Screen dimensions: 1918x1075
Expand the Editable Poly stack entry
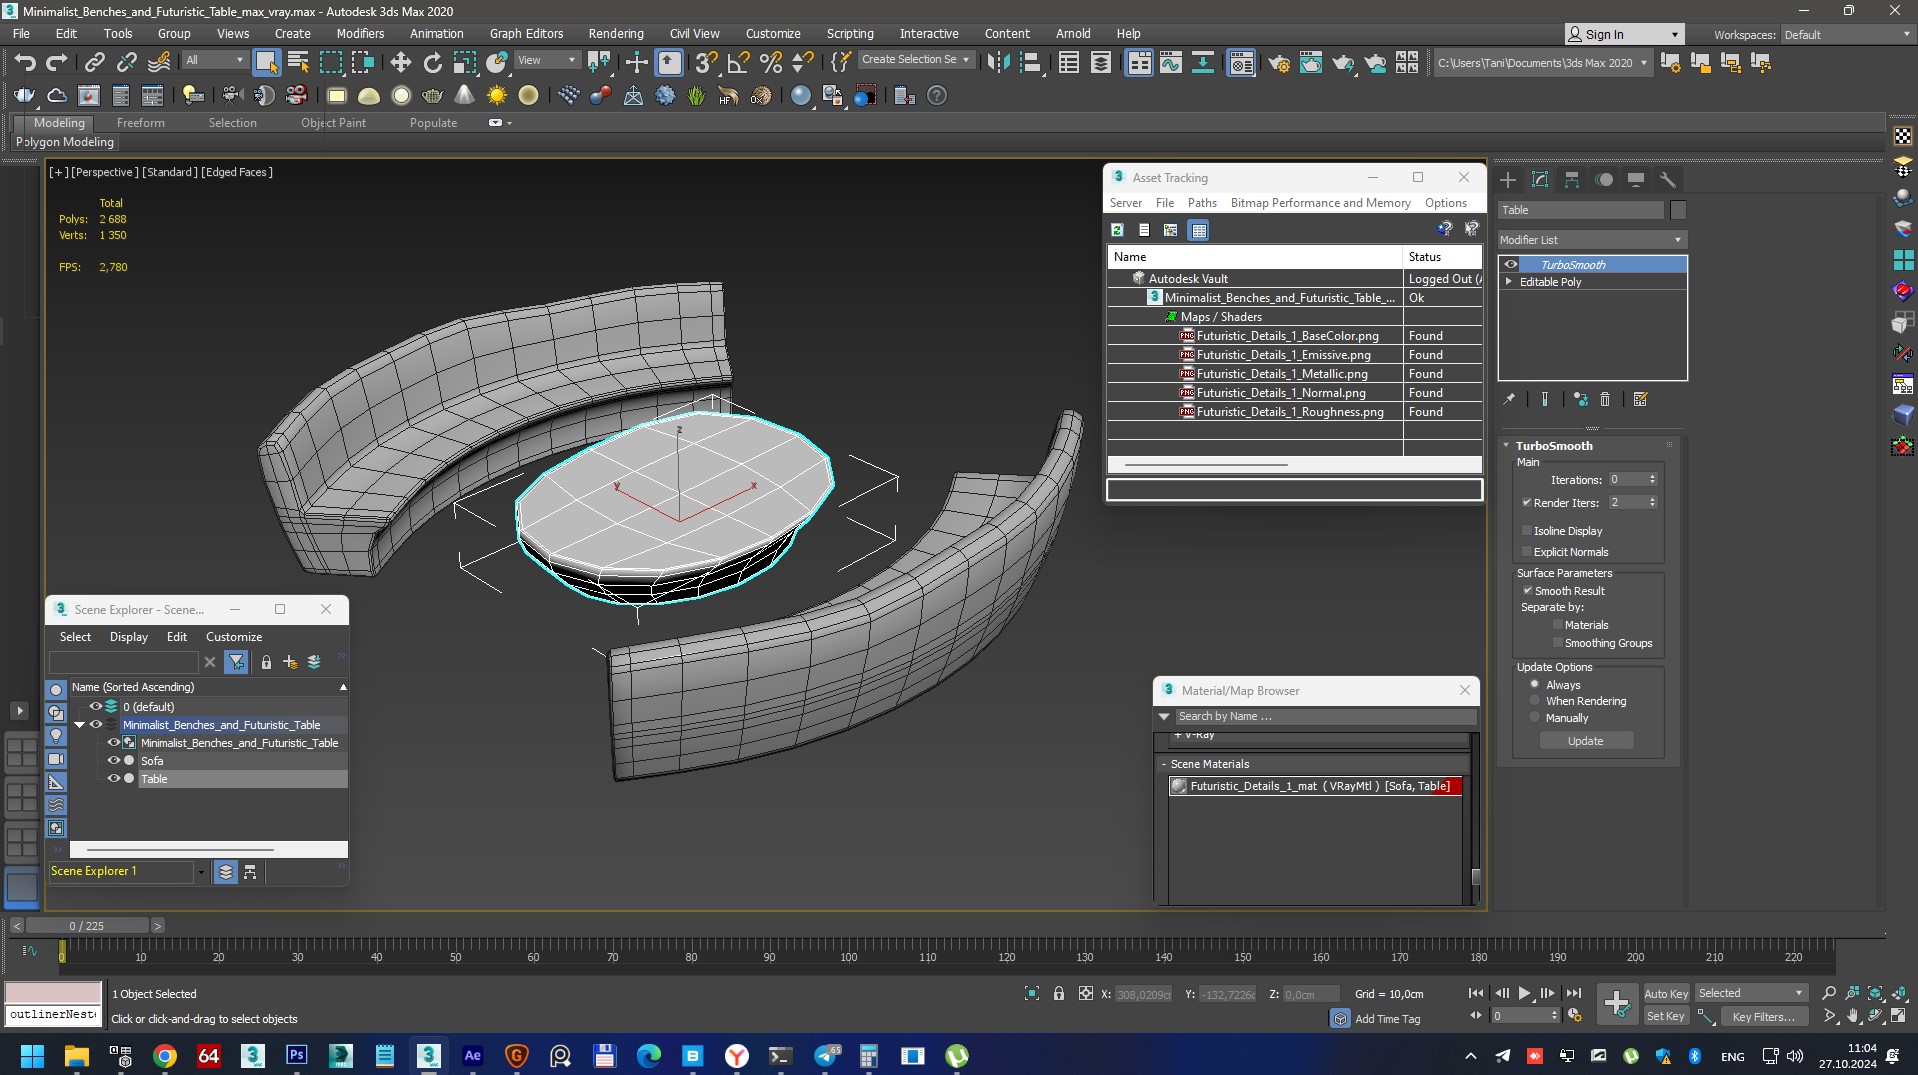point(1509,282)
